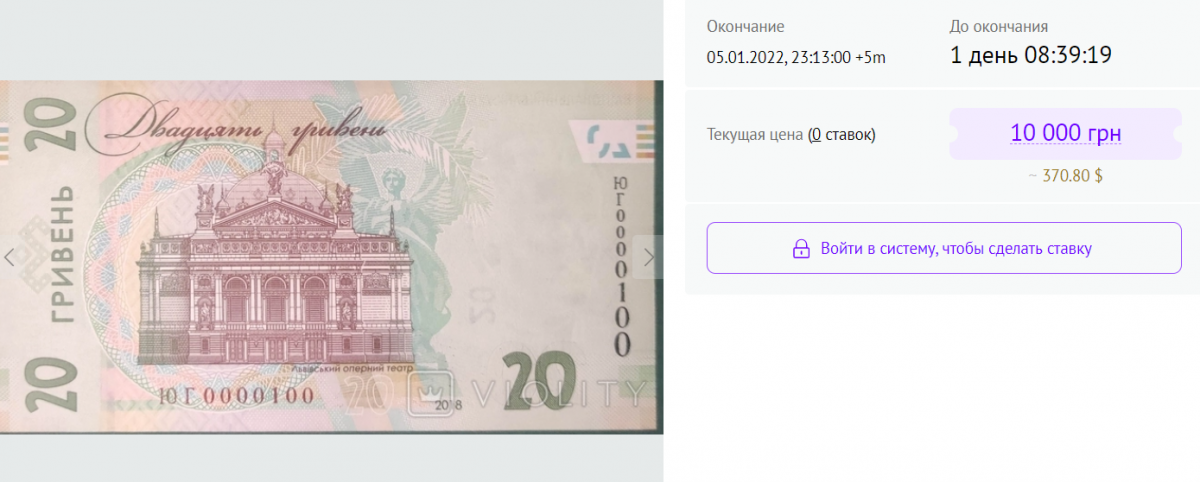Click the '10 000 грн' current price
The width and height of the screenshot is (1200, 482).
point(1066,133)
